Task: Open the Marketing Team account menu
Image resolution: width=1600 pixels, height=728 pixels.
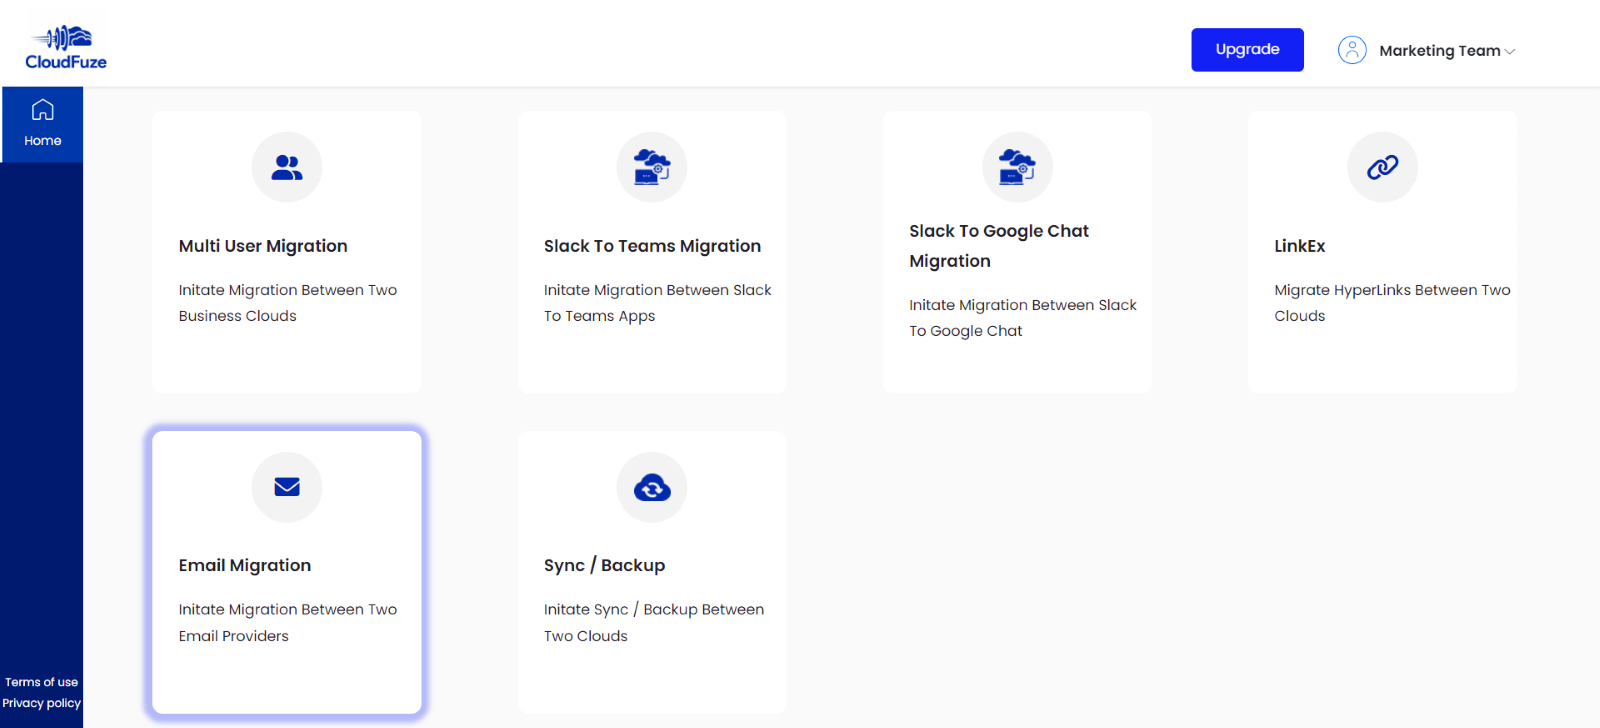Action: tap(1439, 51)
